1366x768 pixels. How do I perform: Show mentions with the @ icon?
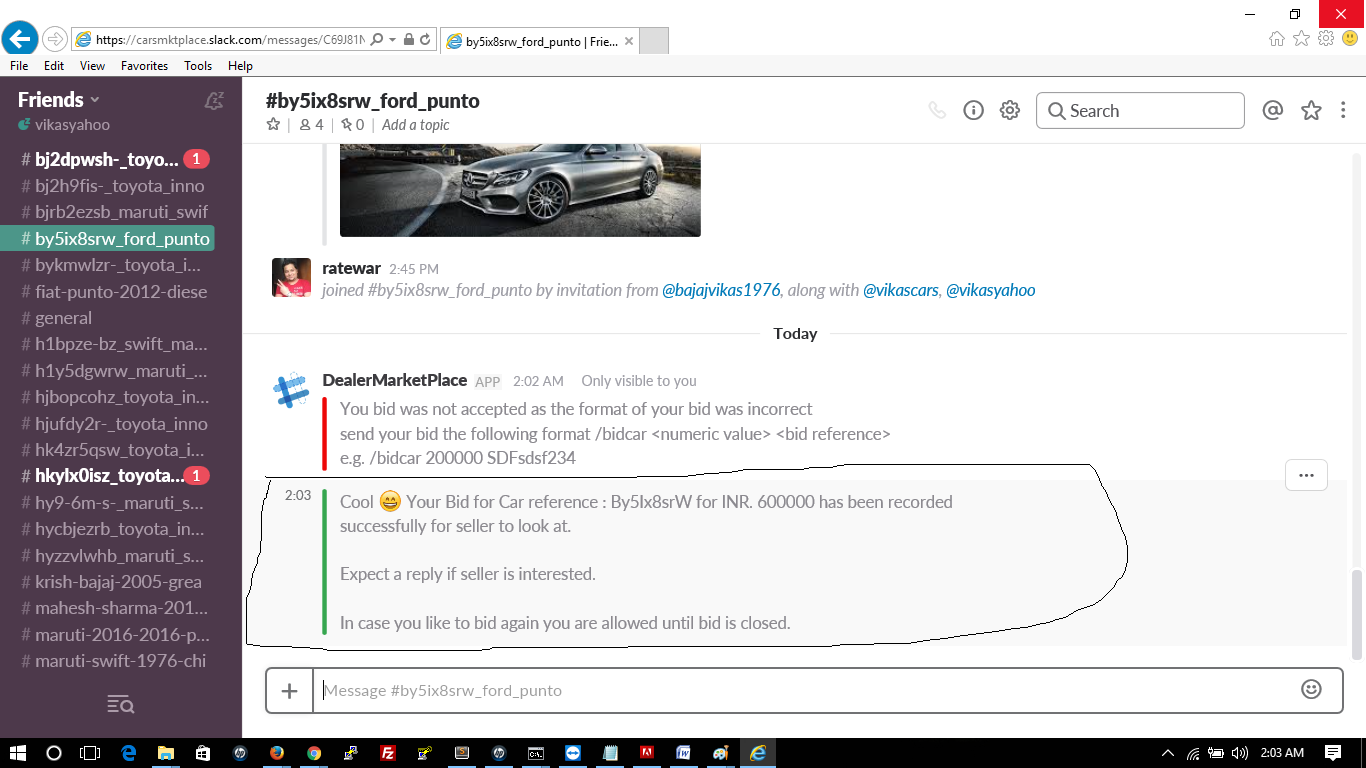pos(1272,110)
